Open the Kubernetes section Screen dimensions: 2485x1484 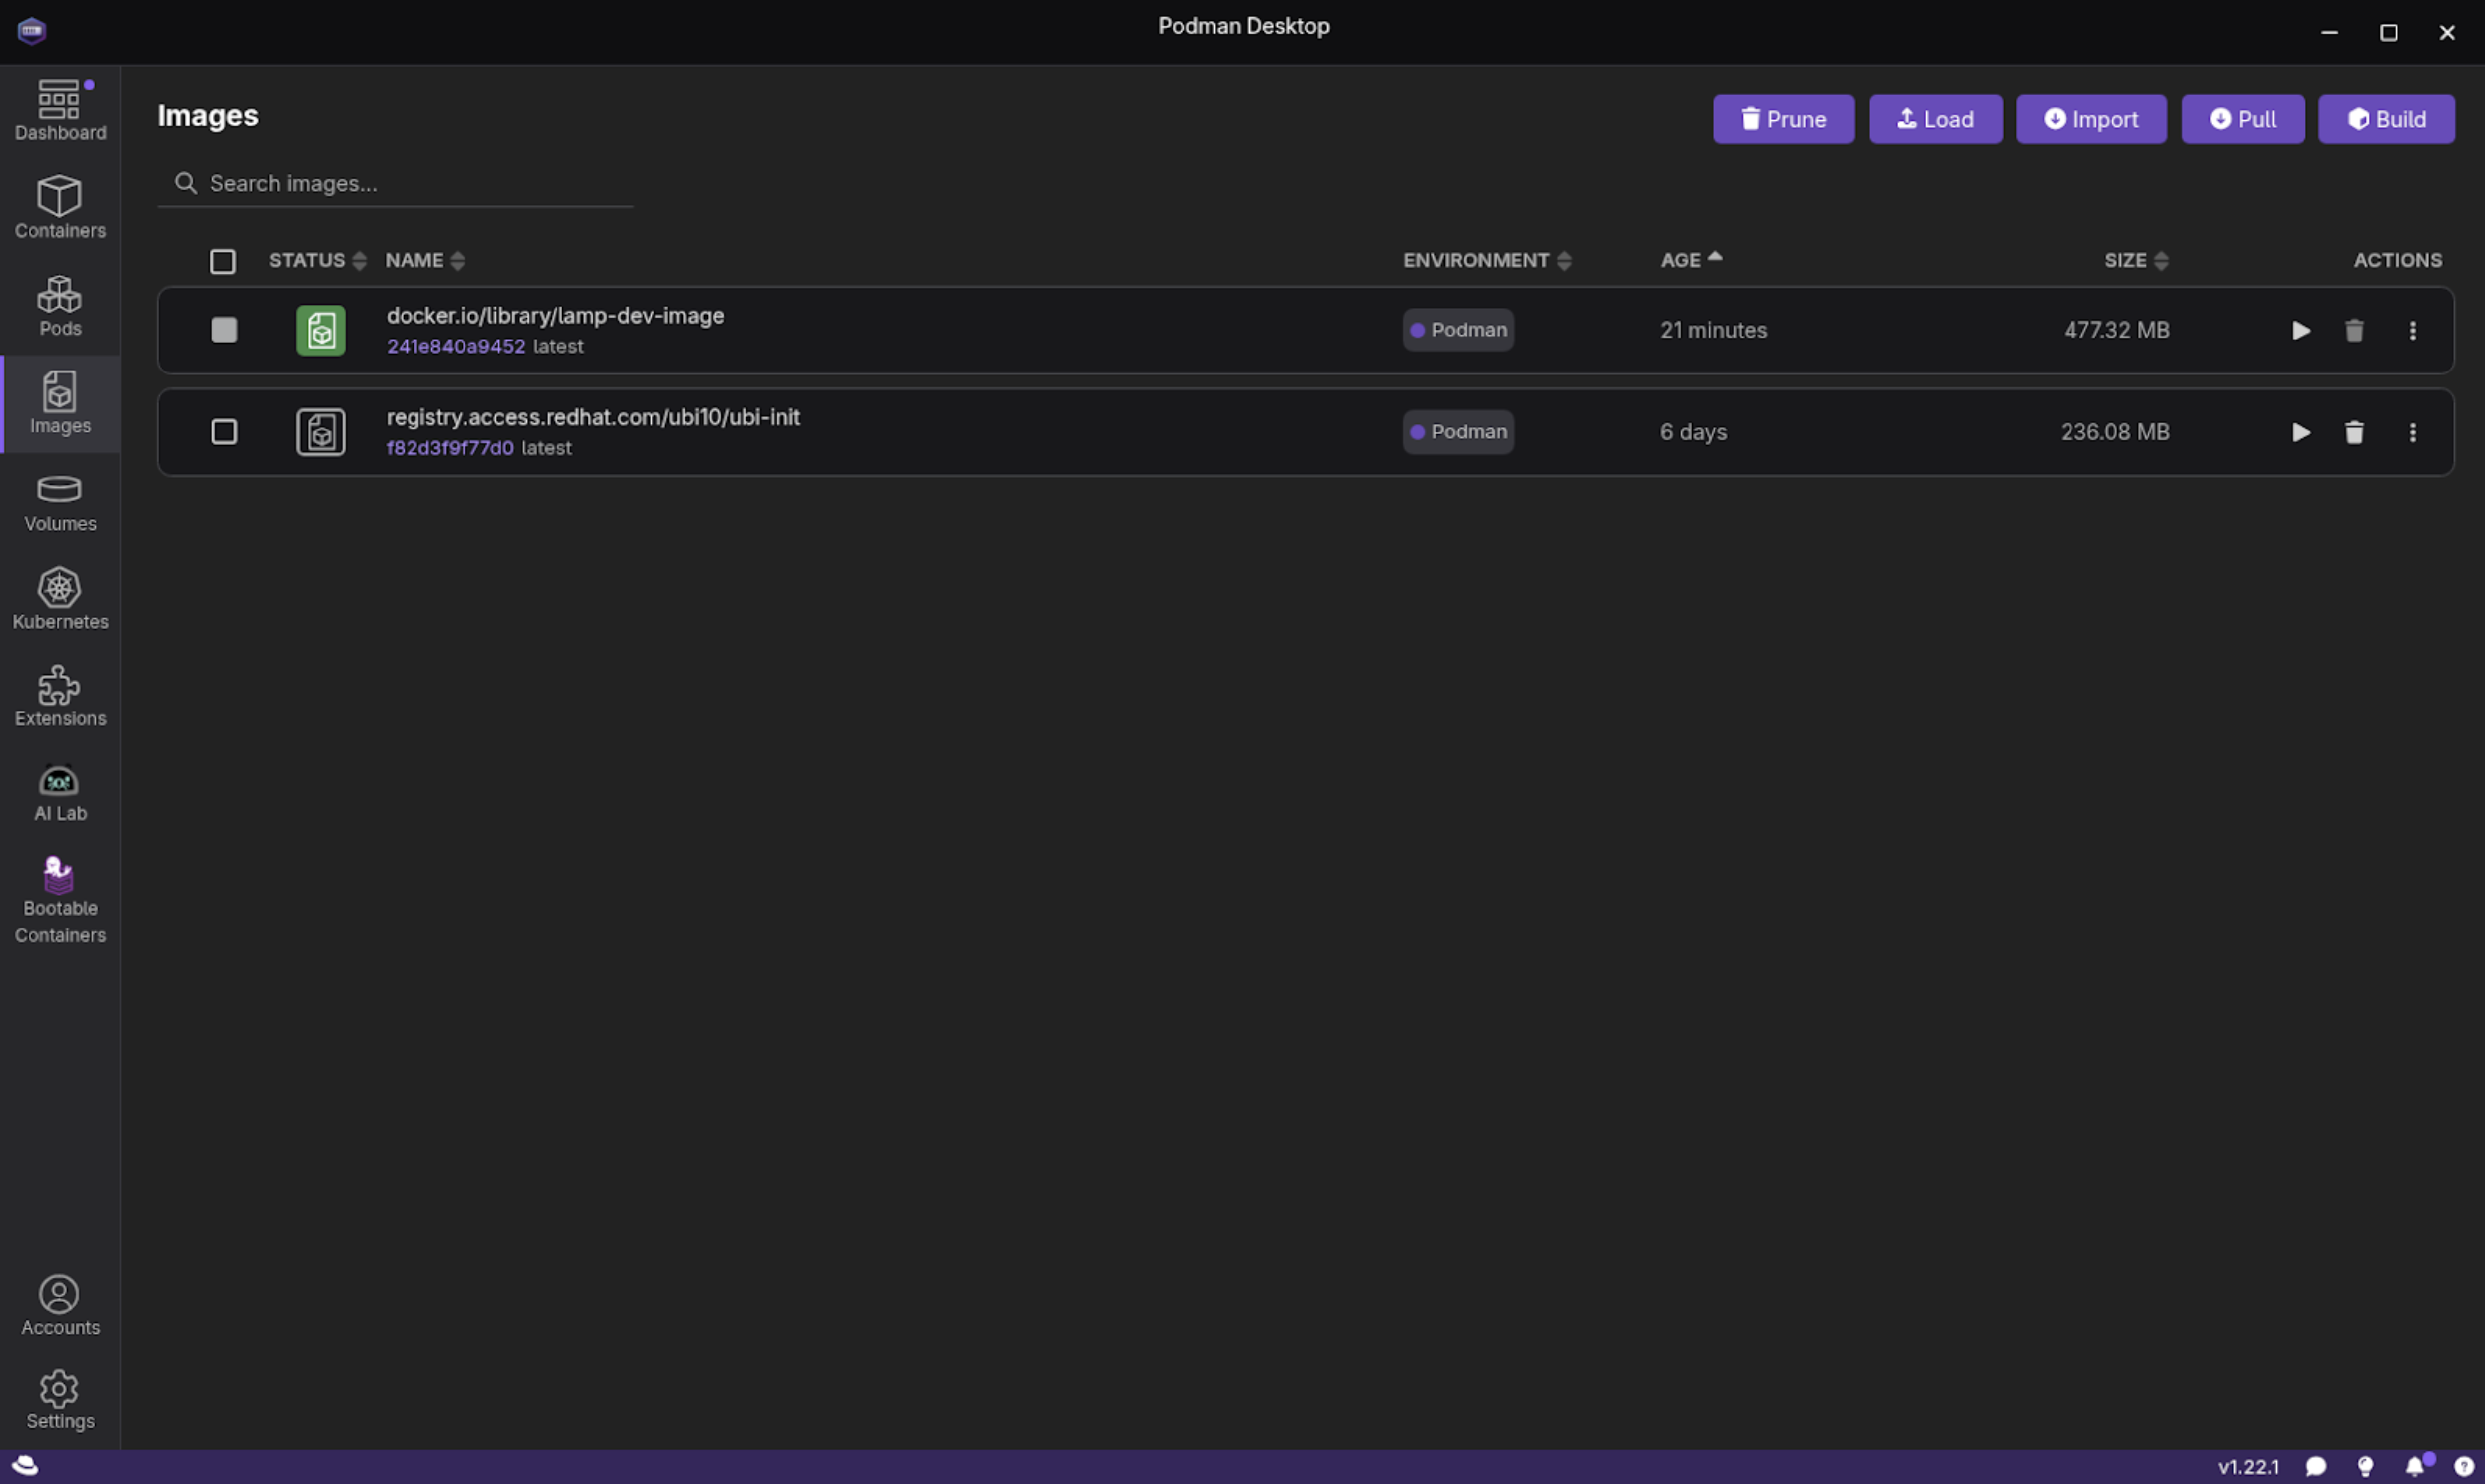(x=60, y=599)
